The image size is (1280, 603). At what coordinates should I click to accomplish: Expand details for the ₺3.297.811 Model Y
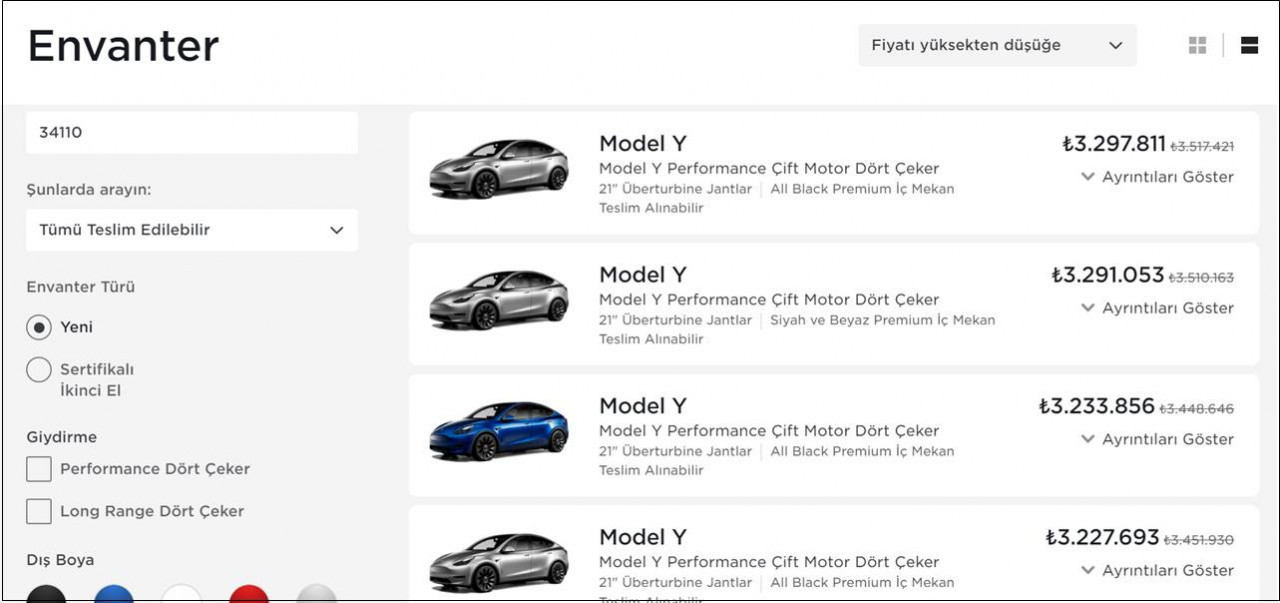tap(1157, 177)
